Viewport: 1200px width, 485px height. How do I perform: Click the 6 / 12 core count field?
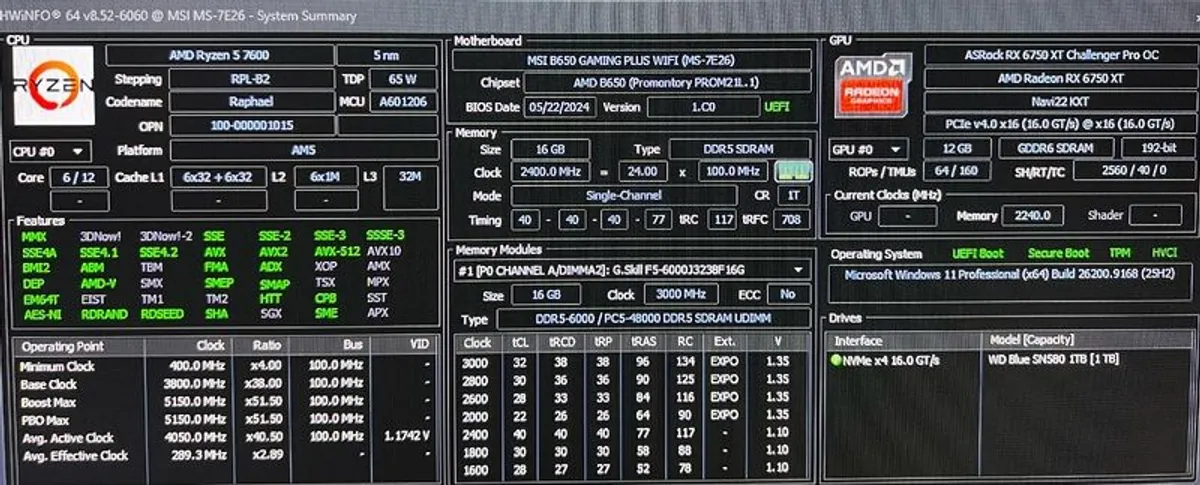pos(79,177)
